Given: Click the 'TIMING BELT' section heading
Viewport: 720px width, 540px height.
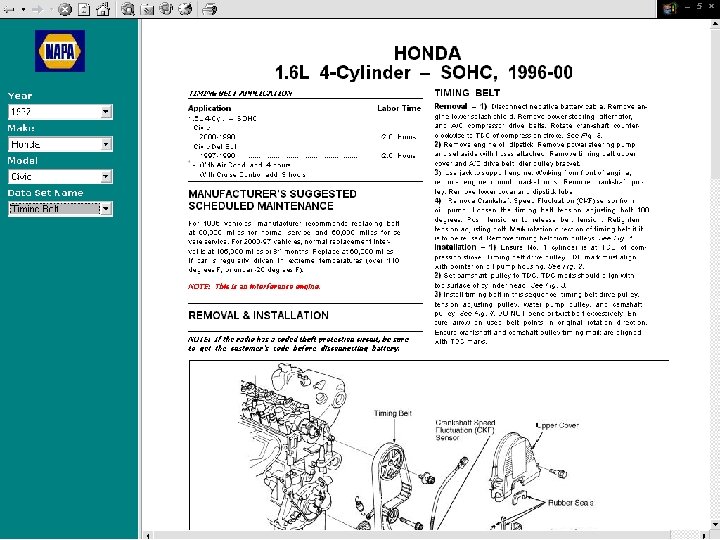Looking at the screenshot, I should [x=467, y=93].
